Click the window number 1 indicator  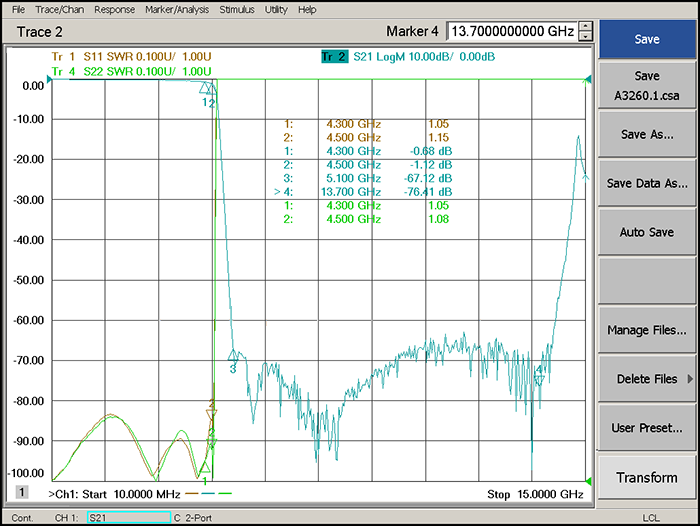pyautogui.click(x=21, y=492)
